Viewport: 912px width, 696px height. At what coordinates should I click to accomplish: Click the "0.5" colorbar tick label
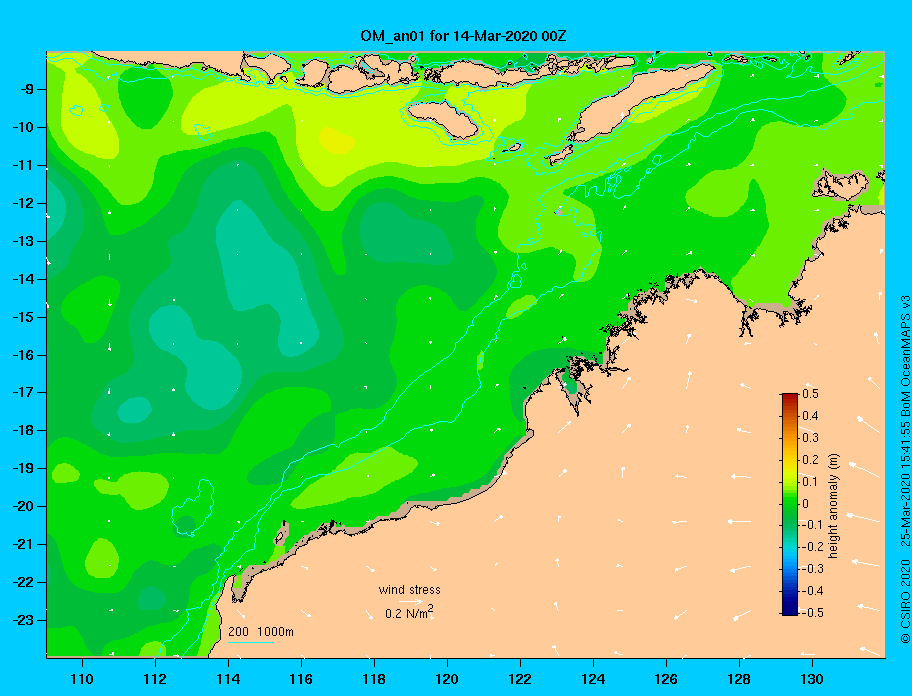(810, 394)
